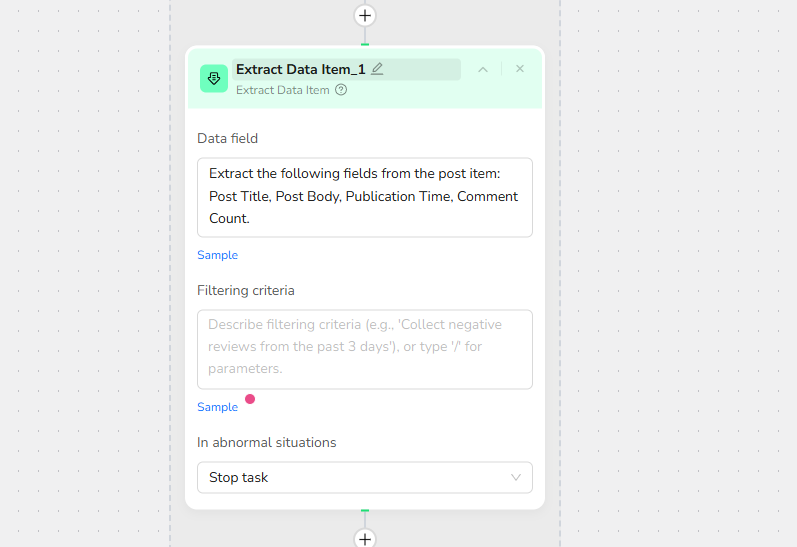The image size is (797, 547).
Task: Click the Data field label
Action: (227, 138)
